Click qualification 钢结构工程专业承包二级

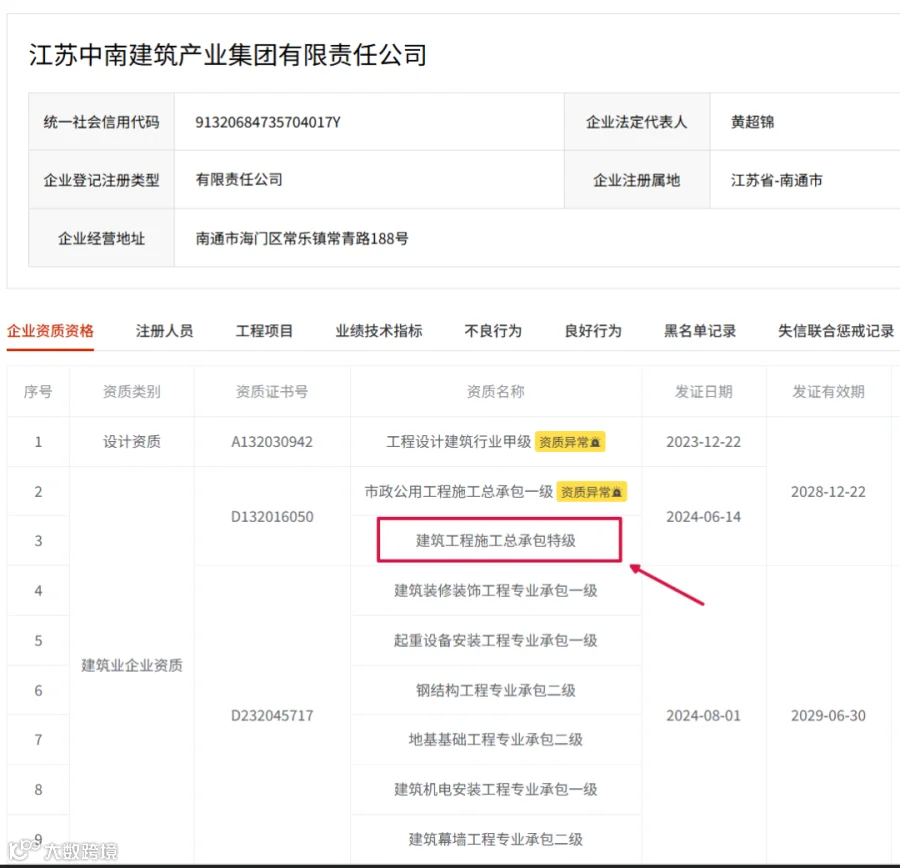click(x=496, y=690)
